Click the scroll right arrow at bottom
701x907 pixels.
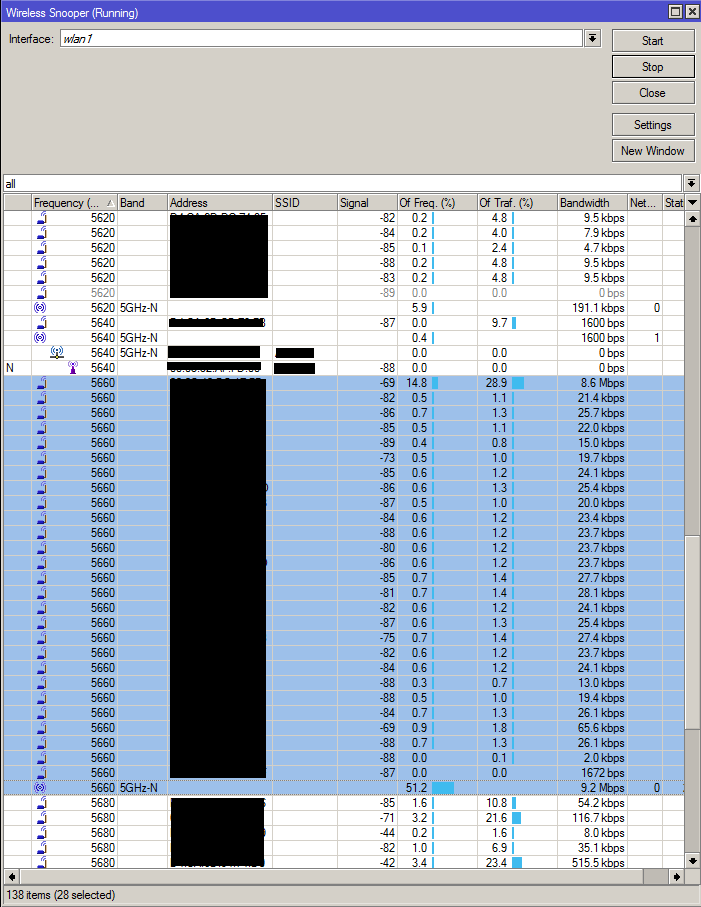click(677, 876)
